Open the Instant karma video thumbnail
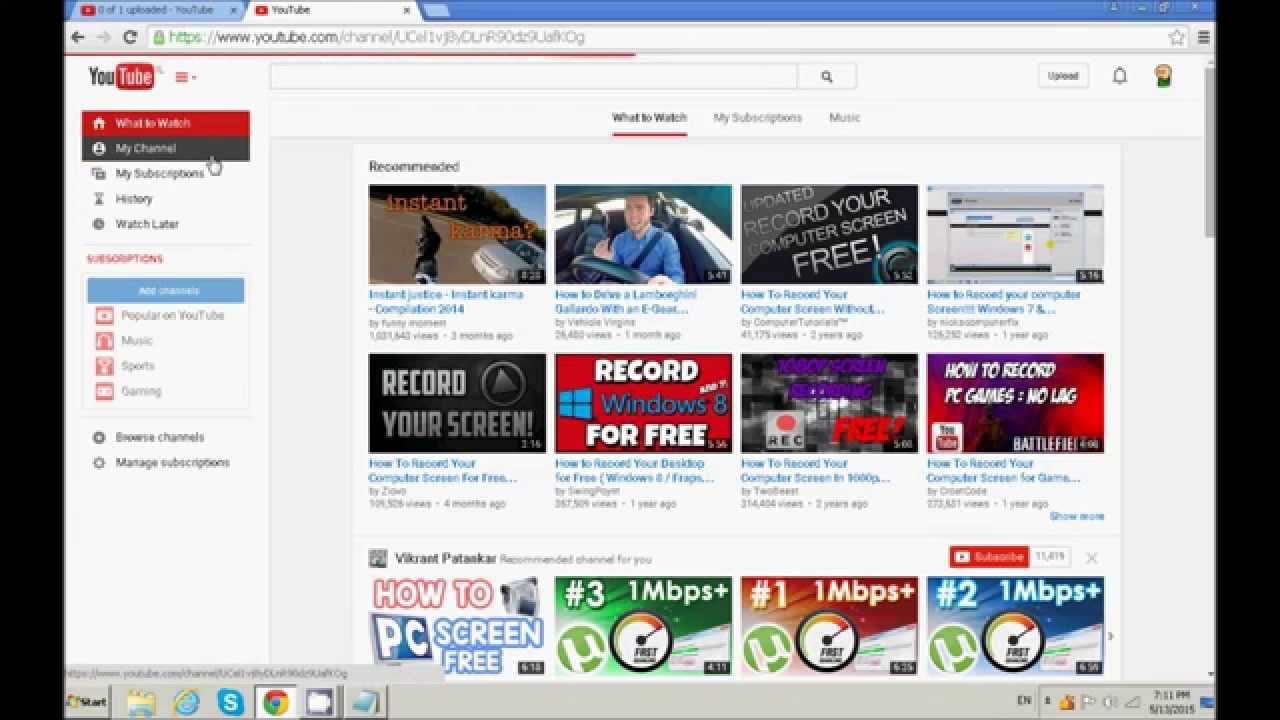This screenshot has height=720, width=1280. (457, 234)
